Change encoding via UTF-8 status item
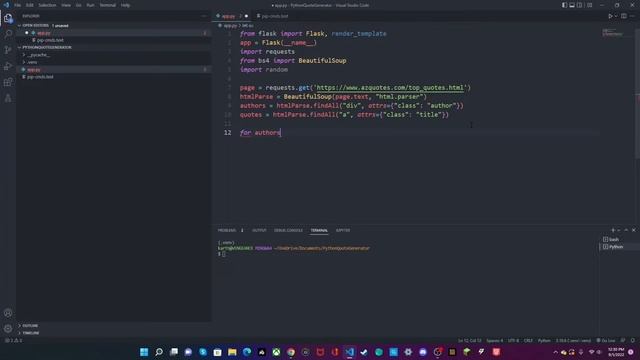Image resolution: width=640 pixels, height=360 pixels. 513,340
